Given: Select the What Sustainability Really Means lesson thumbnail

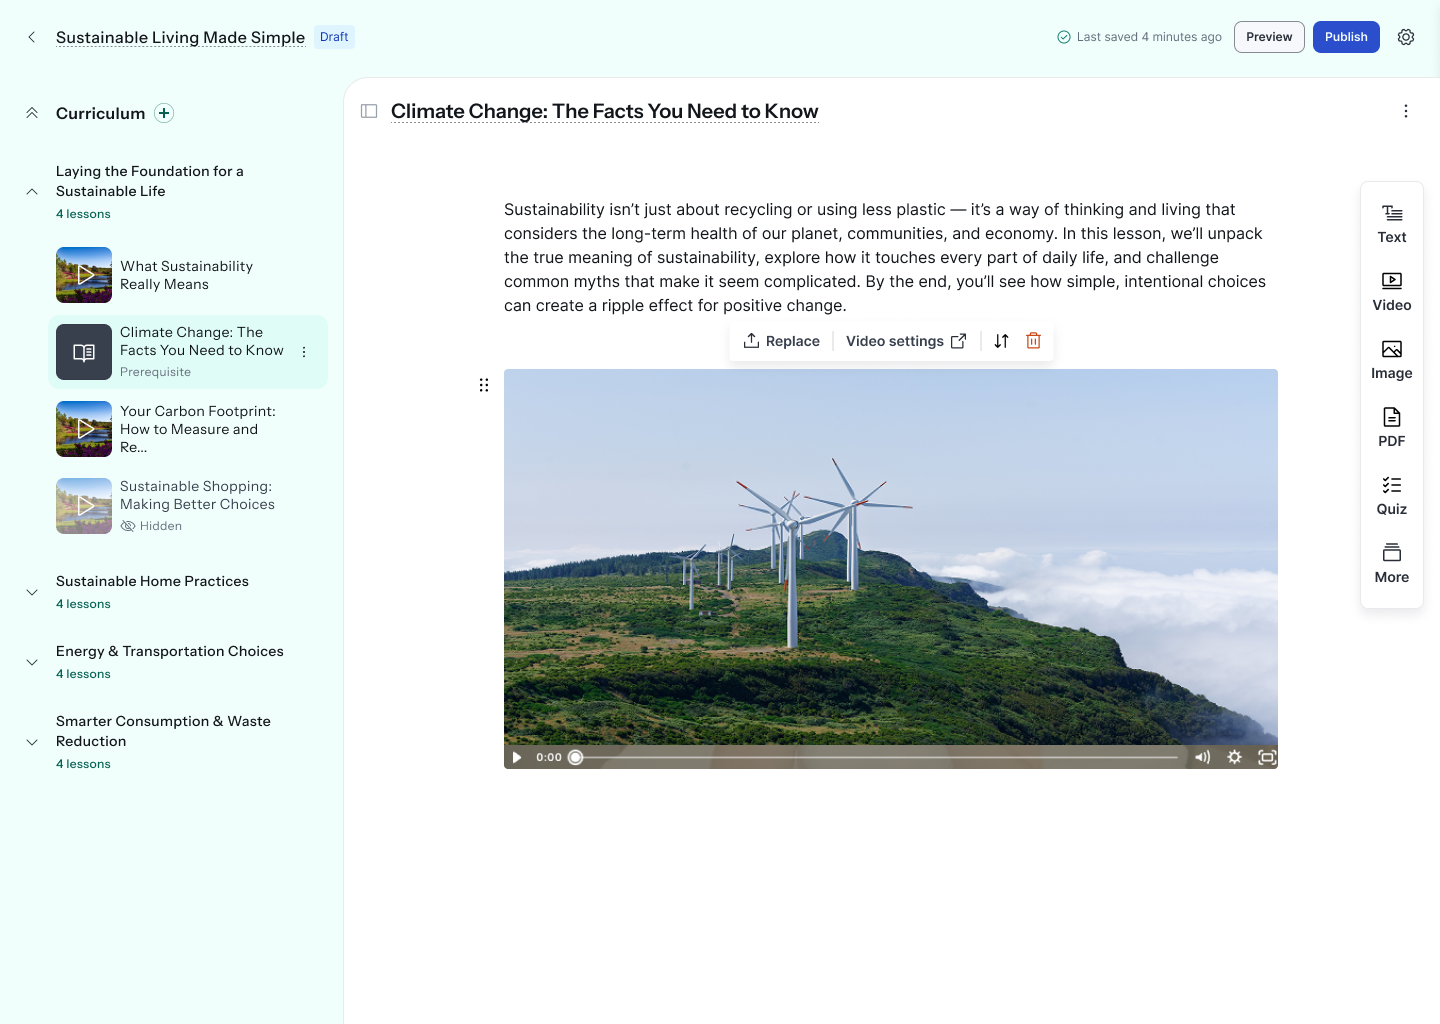Looking at the screenshot, I should 84,275.
